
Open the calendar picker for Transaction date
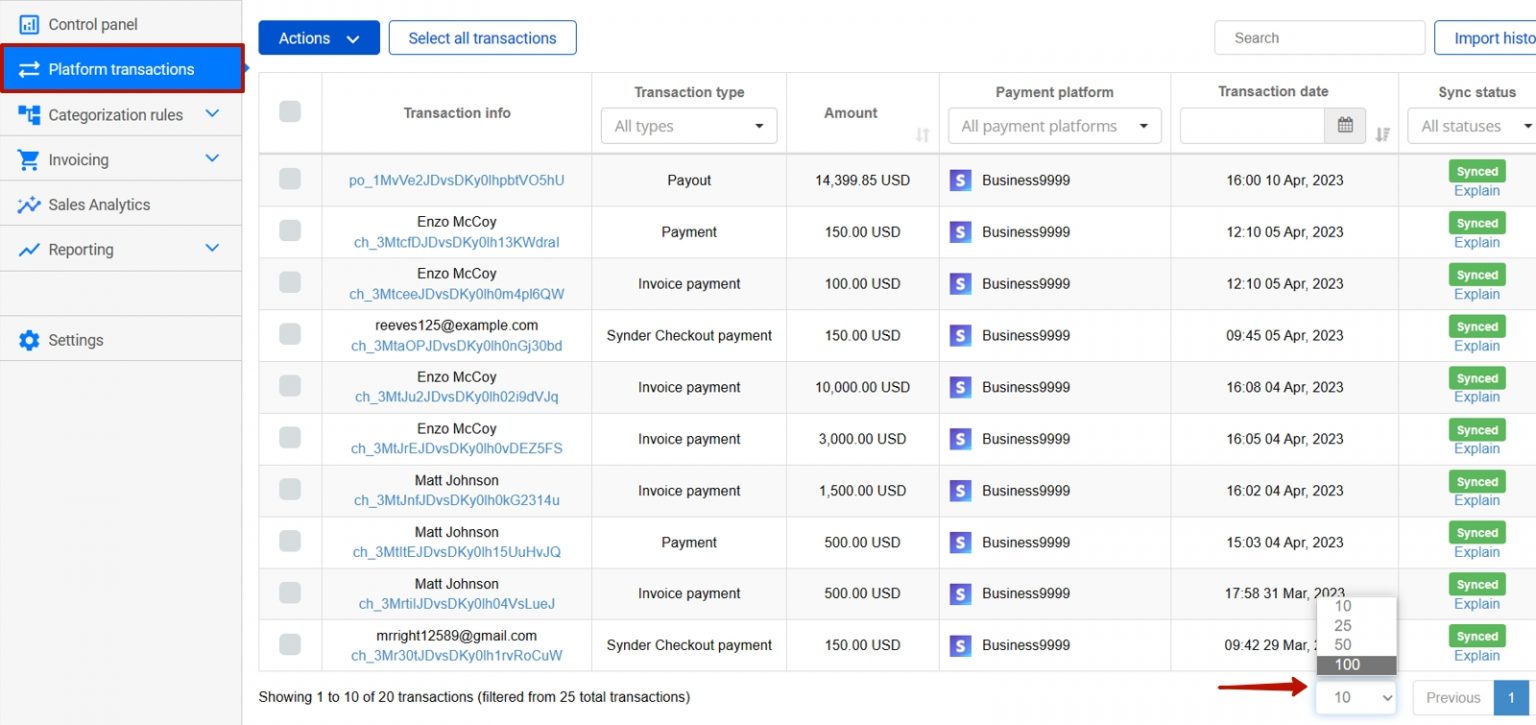tap(1344, 125)
